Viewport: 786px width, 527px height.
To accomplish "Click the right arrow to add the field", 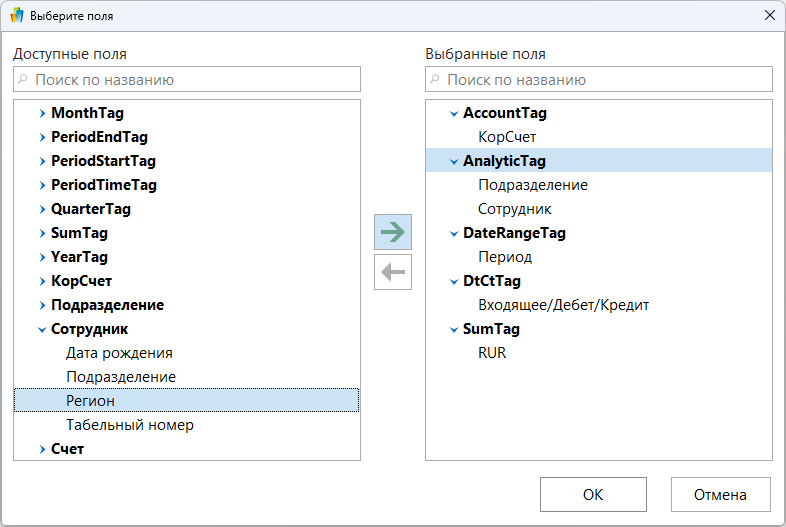I will tap(393, 232).
